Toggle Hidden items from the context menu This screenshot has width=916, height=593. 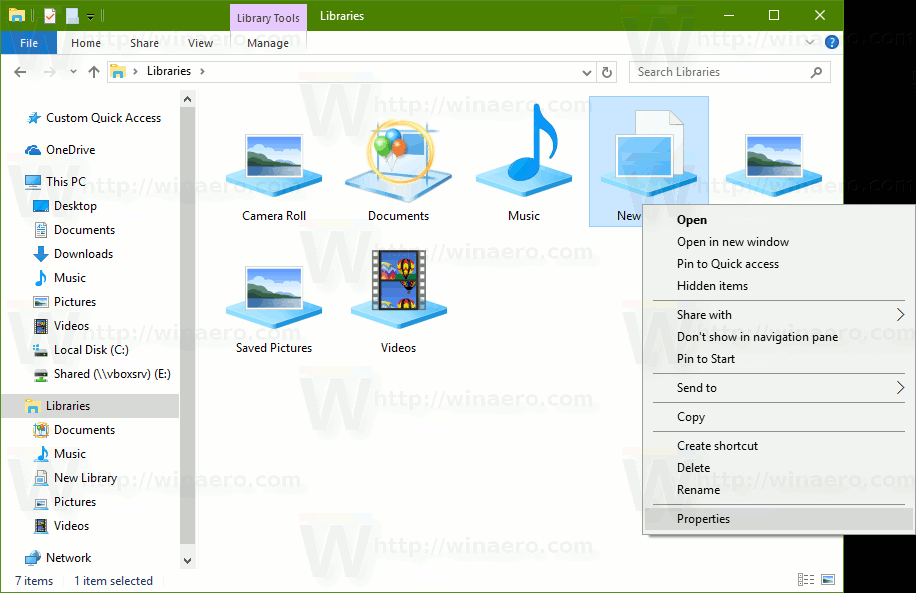tap(714, 286)
